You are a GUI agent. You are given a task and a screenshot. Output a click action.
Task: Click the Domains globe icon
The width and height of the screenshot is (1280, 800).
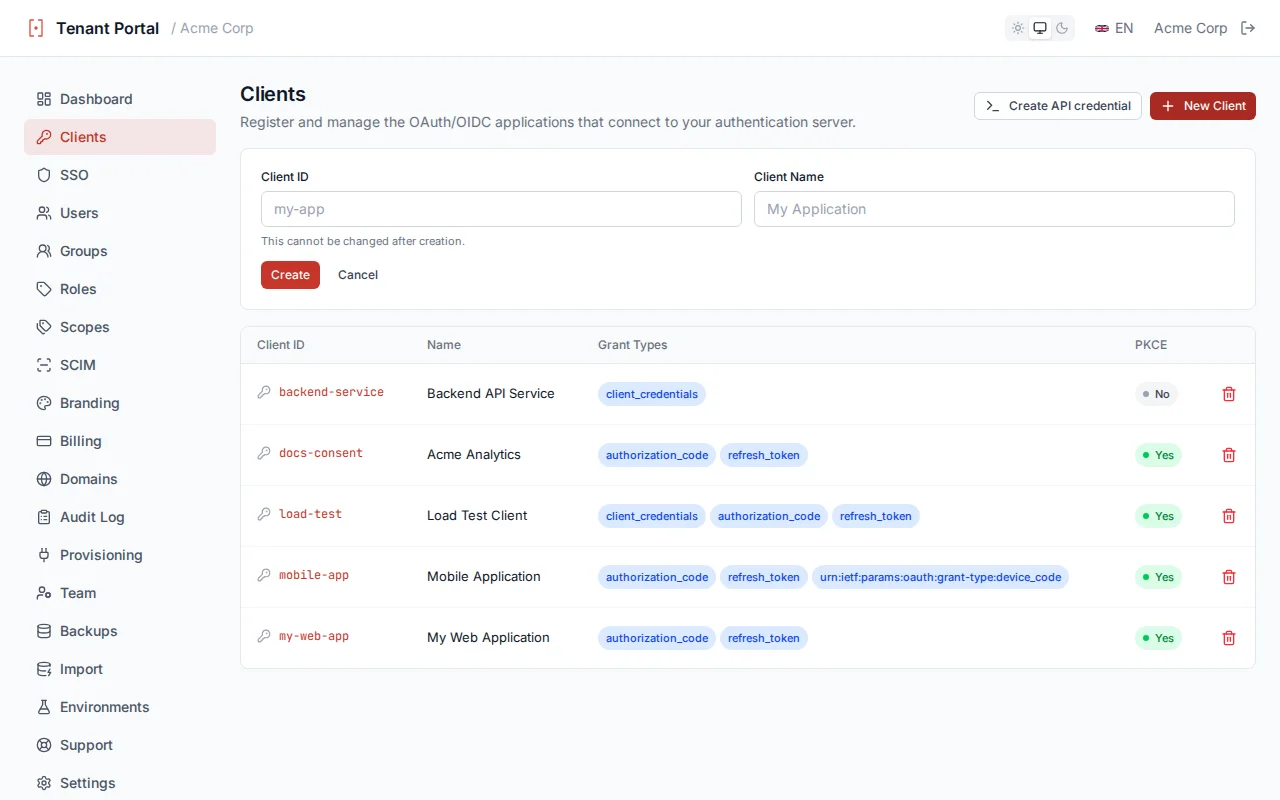tap(44, 479)
